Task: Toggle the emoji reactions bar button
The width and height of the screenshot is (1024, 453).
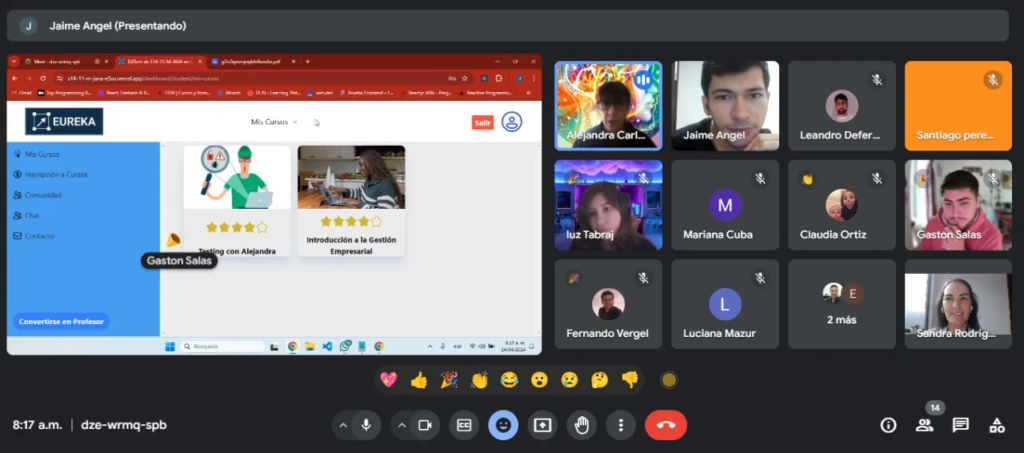Action: (503, 425)
